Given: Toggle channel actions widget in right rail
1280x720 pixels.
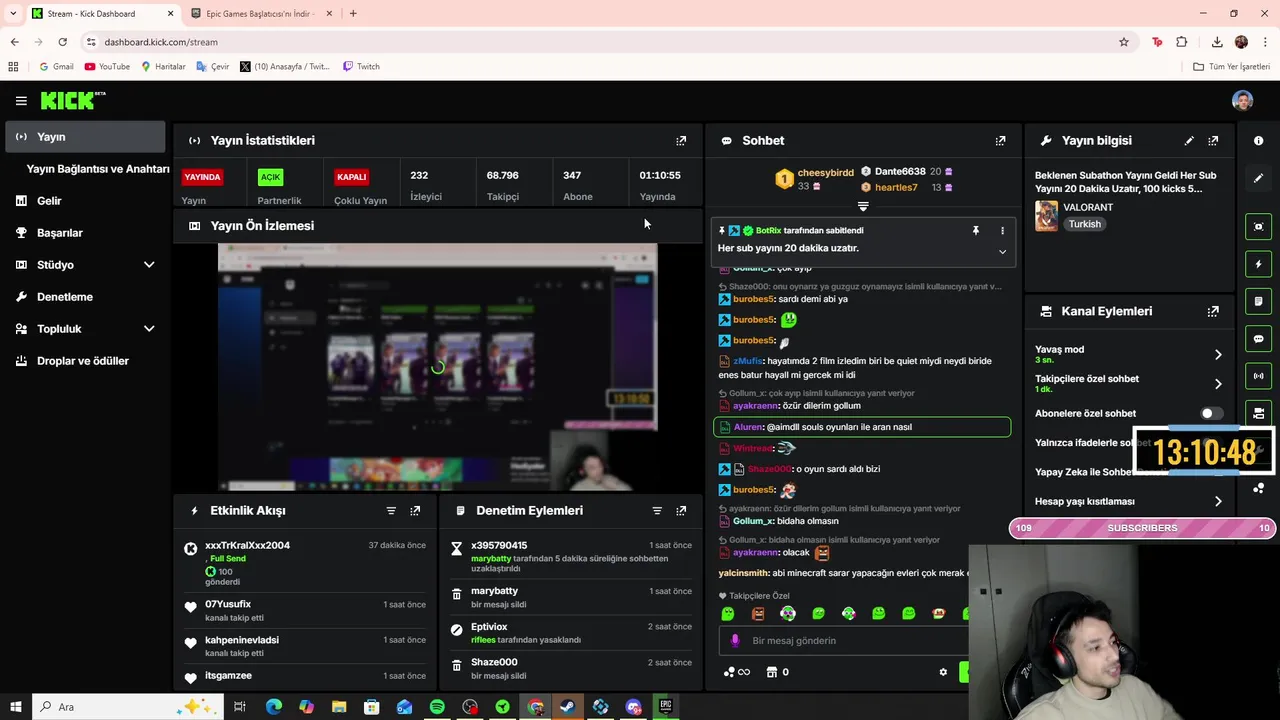Looking at the screenshot, I should [x=1258, y=413].
